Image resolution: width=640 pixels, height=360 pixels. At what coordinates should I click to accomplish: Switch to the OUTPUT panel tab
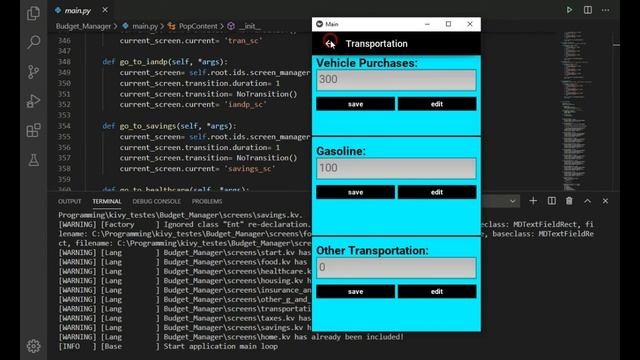pyautogui.click(x=69, y=201)
